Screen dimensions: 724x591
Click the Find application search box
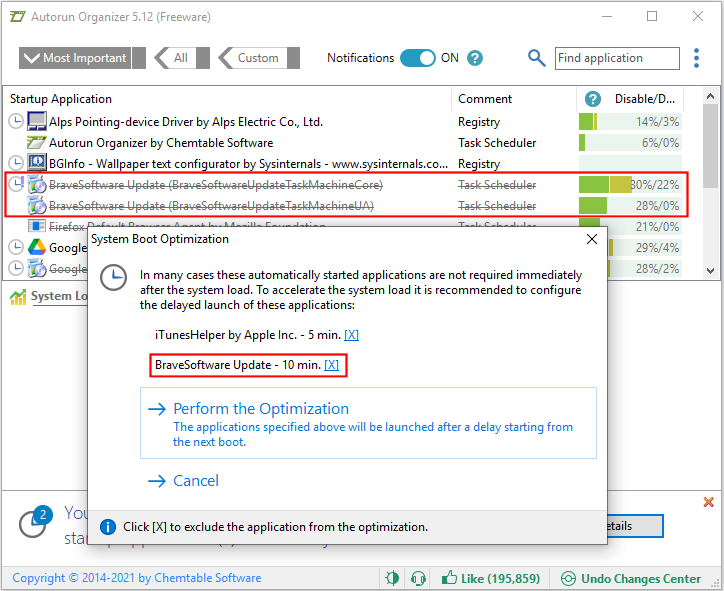[616, 58]
